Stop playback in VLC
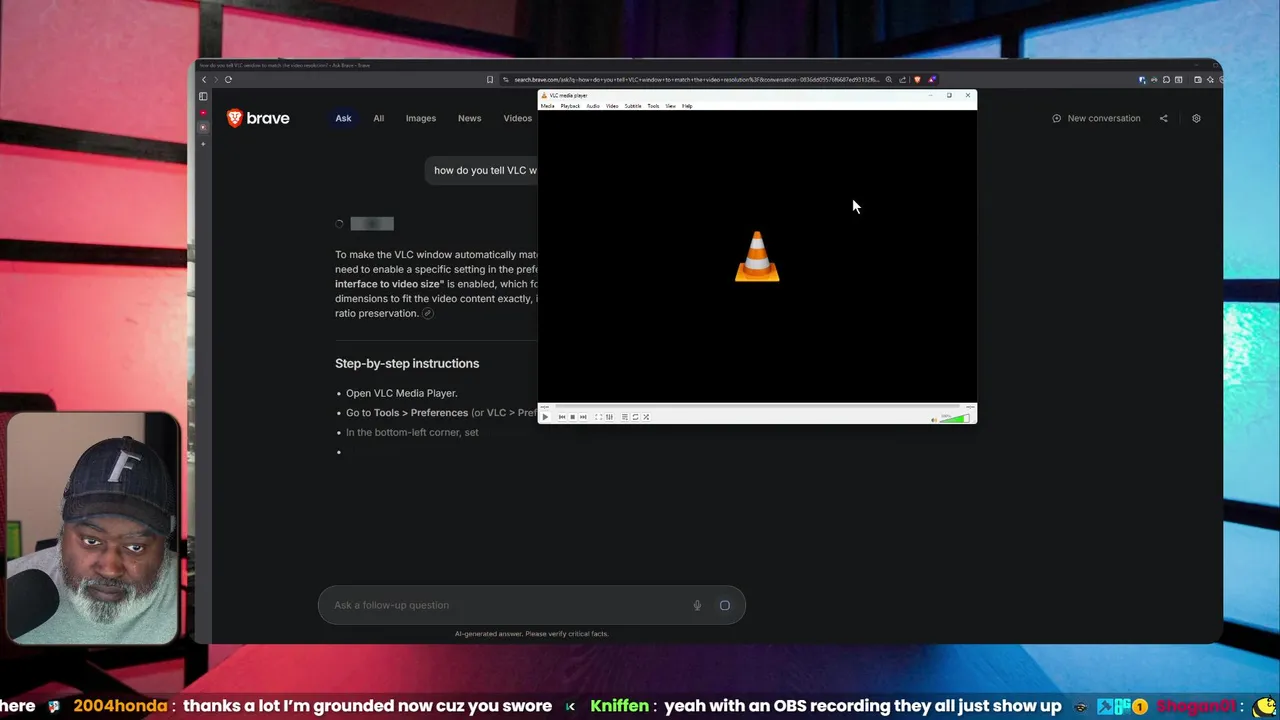Image resolution: width=1280 pixels, height=720 pixels. click(572, 417)
